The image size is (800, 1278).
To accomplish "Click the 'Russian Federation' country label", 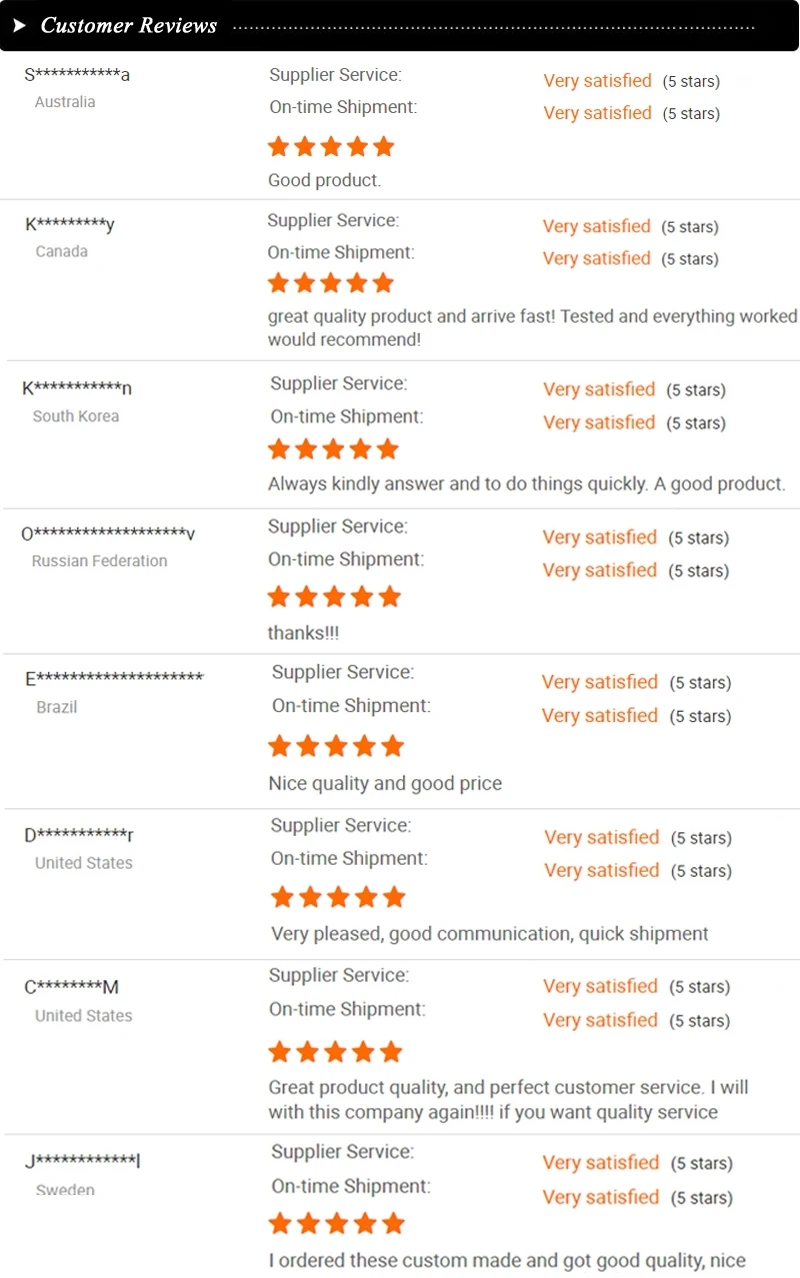I will [99, 561].
